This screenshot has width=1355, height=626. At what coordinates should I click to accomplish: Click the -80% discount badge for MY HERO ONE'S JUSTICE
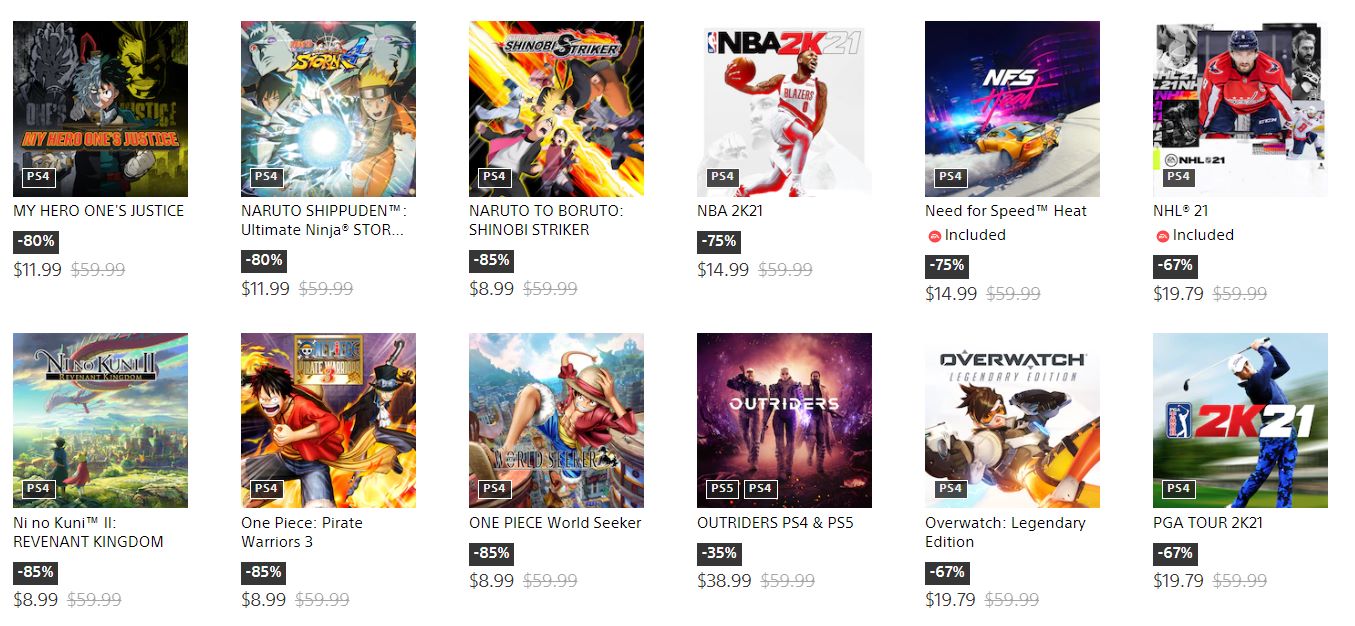coord(36,241)
